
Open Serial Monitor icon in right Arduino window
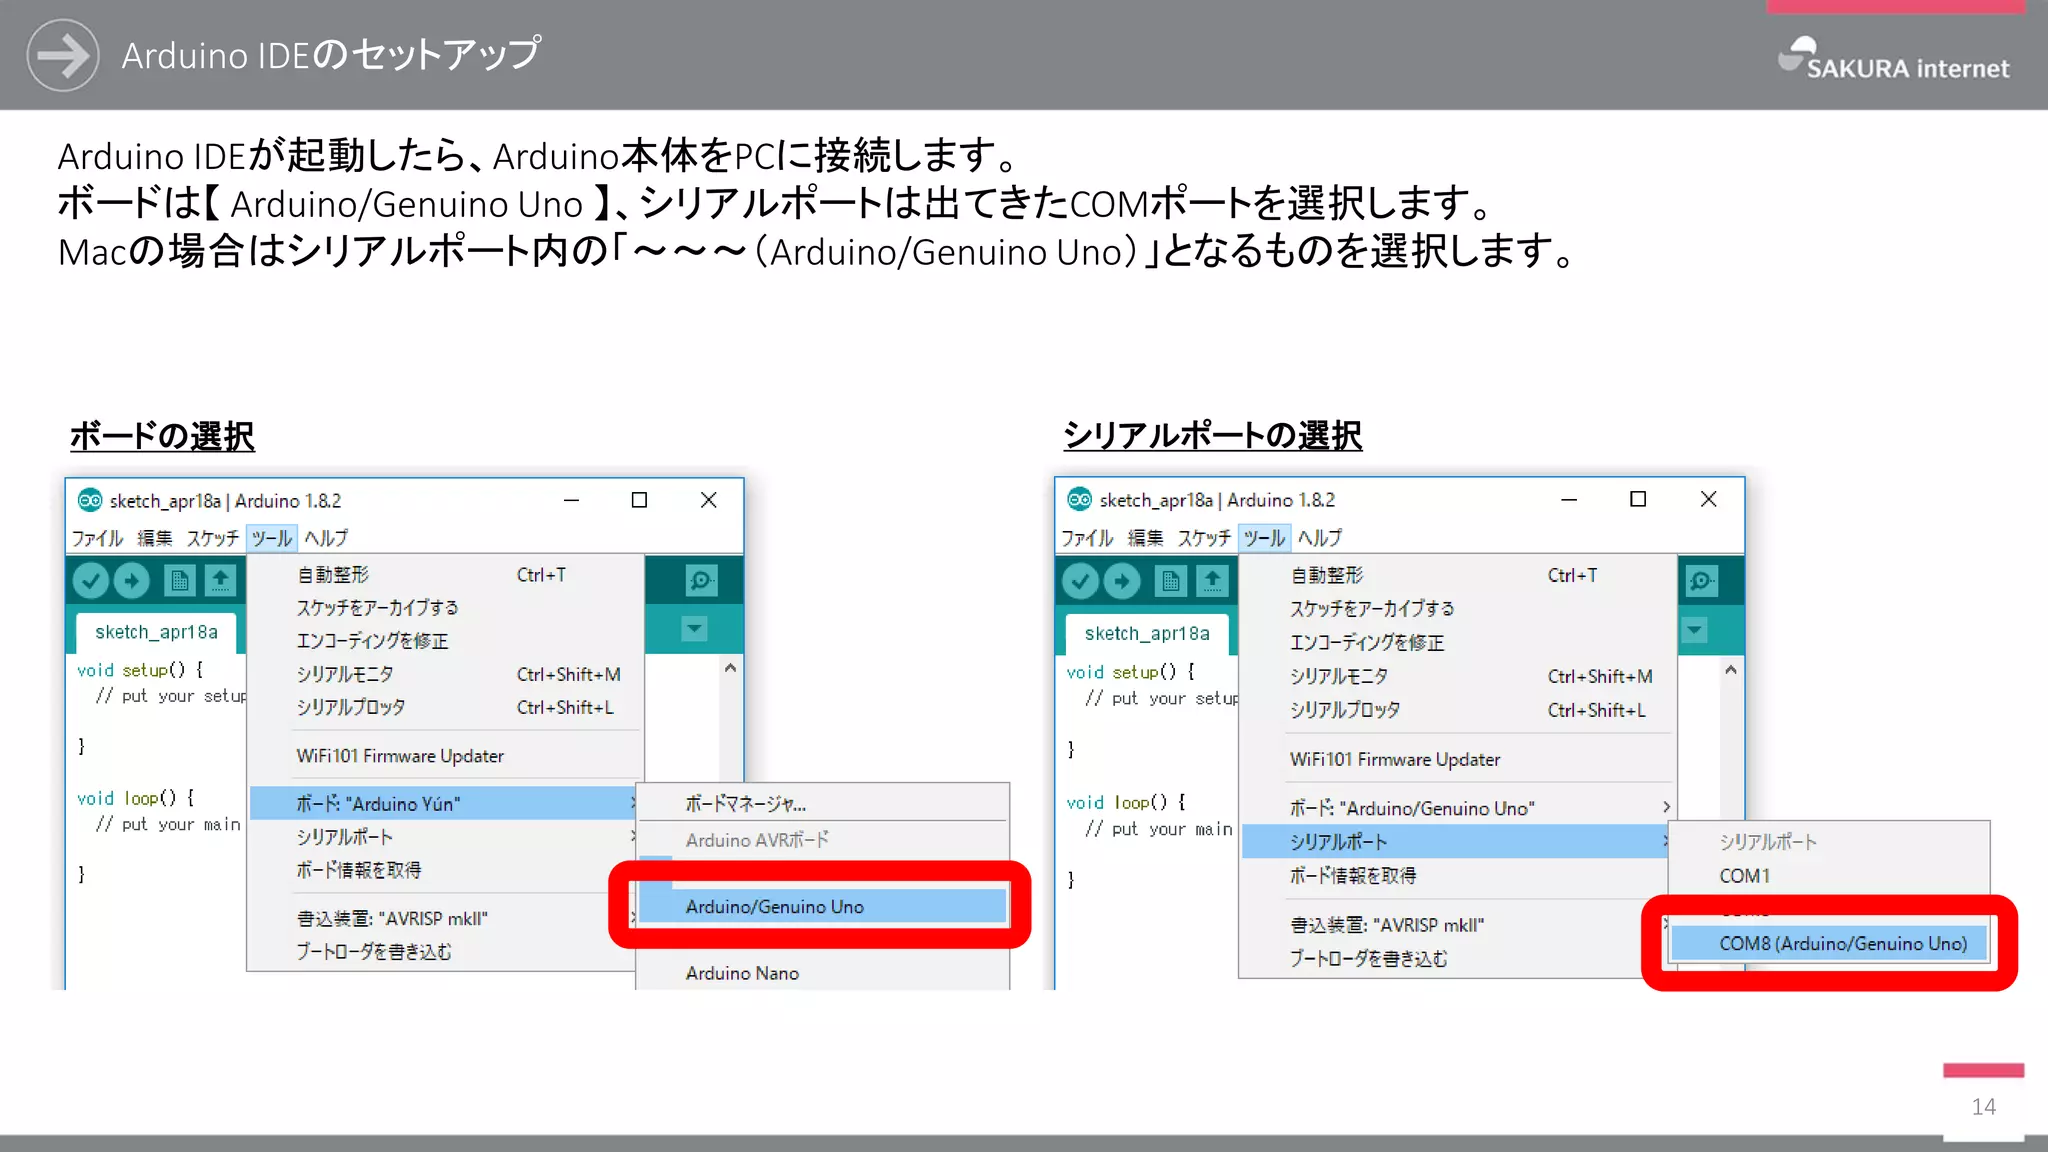[x=1701, y=581]
